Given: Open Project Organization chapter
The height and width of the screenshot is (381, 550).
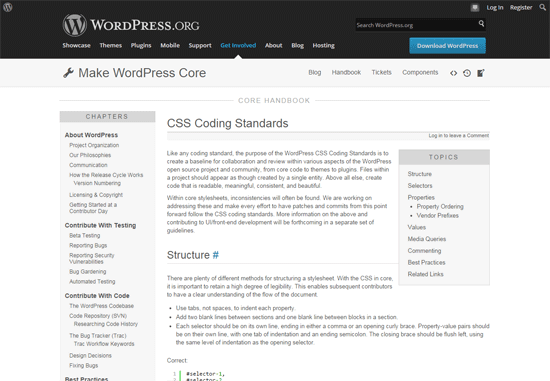Looking at the screenshot, I should pos(94,145).
